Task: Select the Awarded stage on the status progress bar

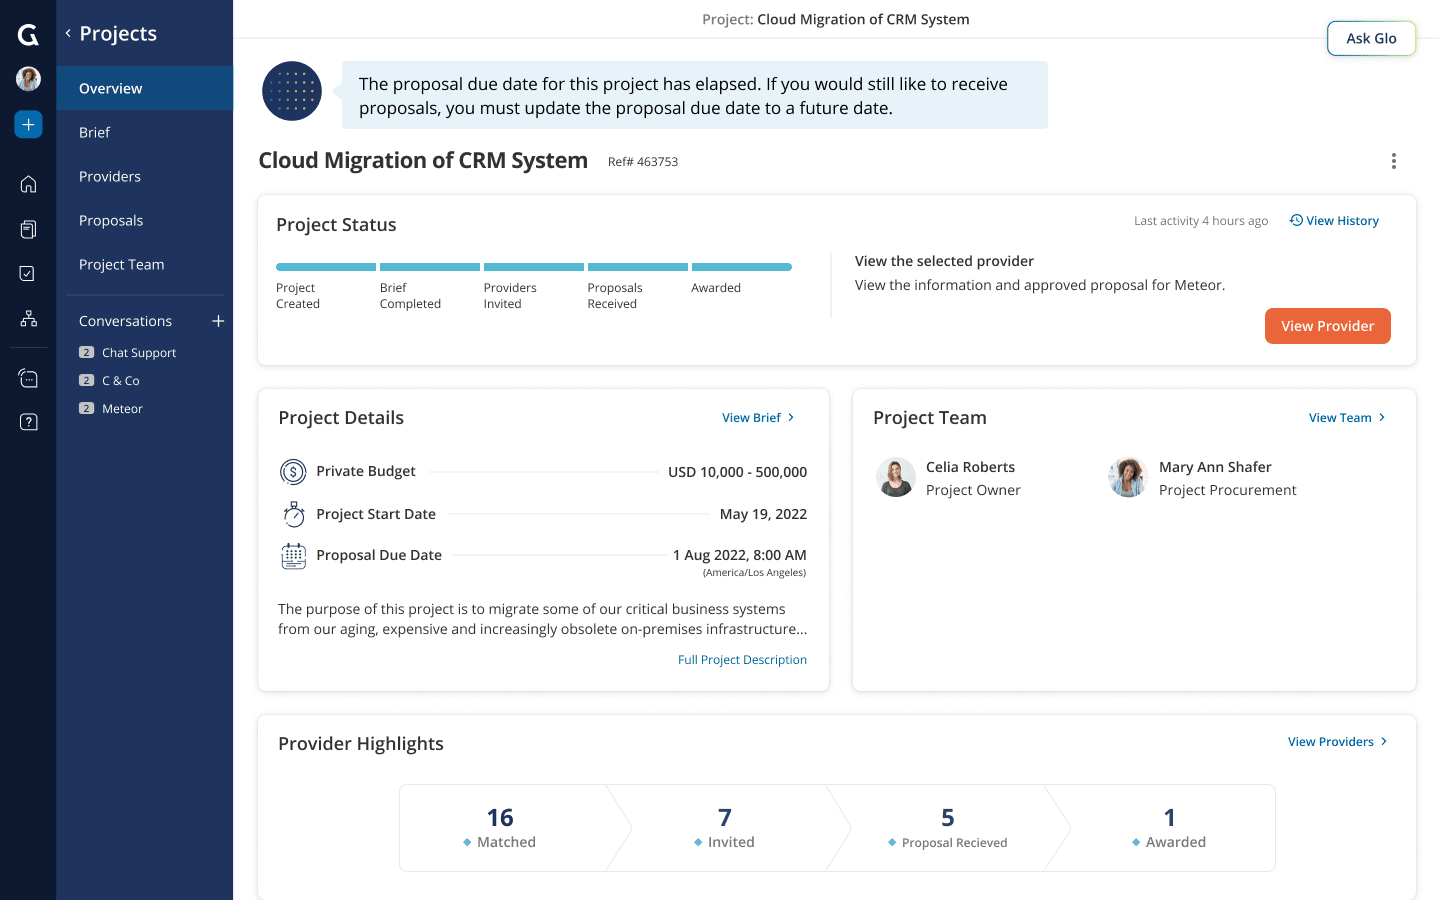Action: click(x=741, y=267)
